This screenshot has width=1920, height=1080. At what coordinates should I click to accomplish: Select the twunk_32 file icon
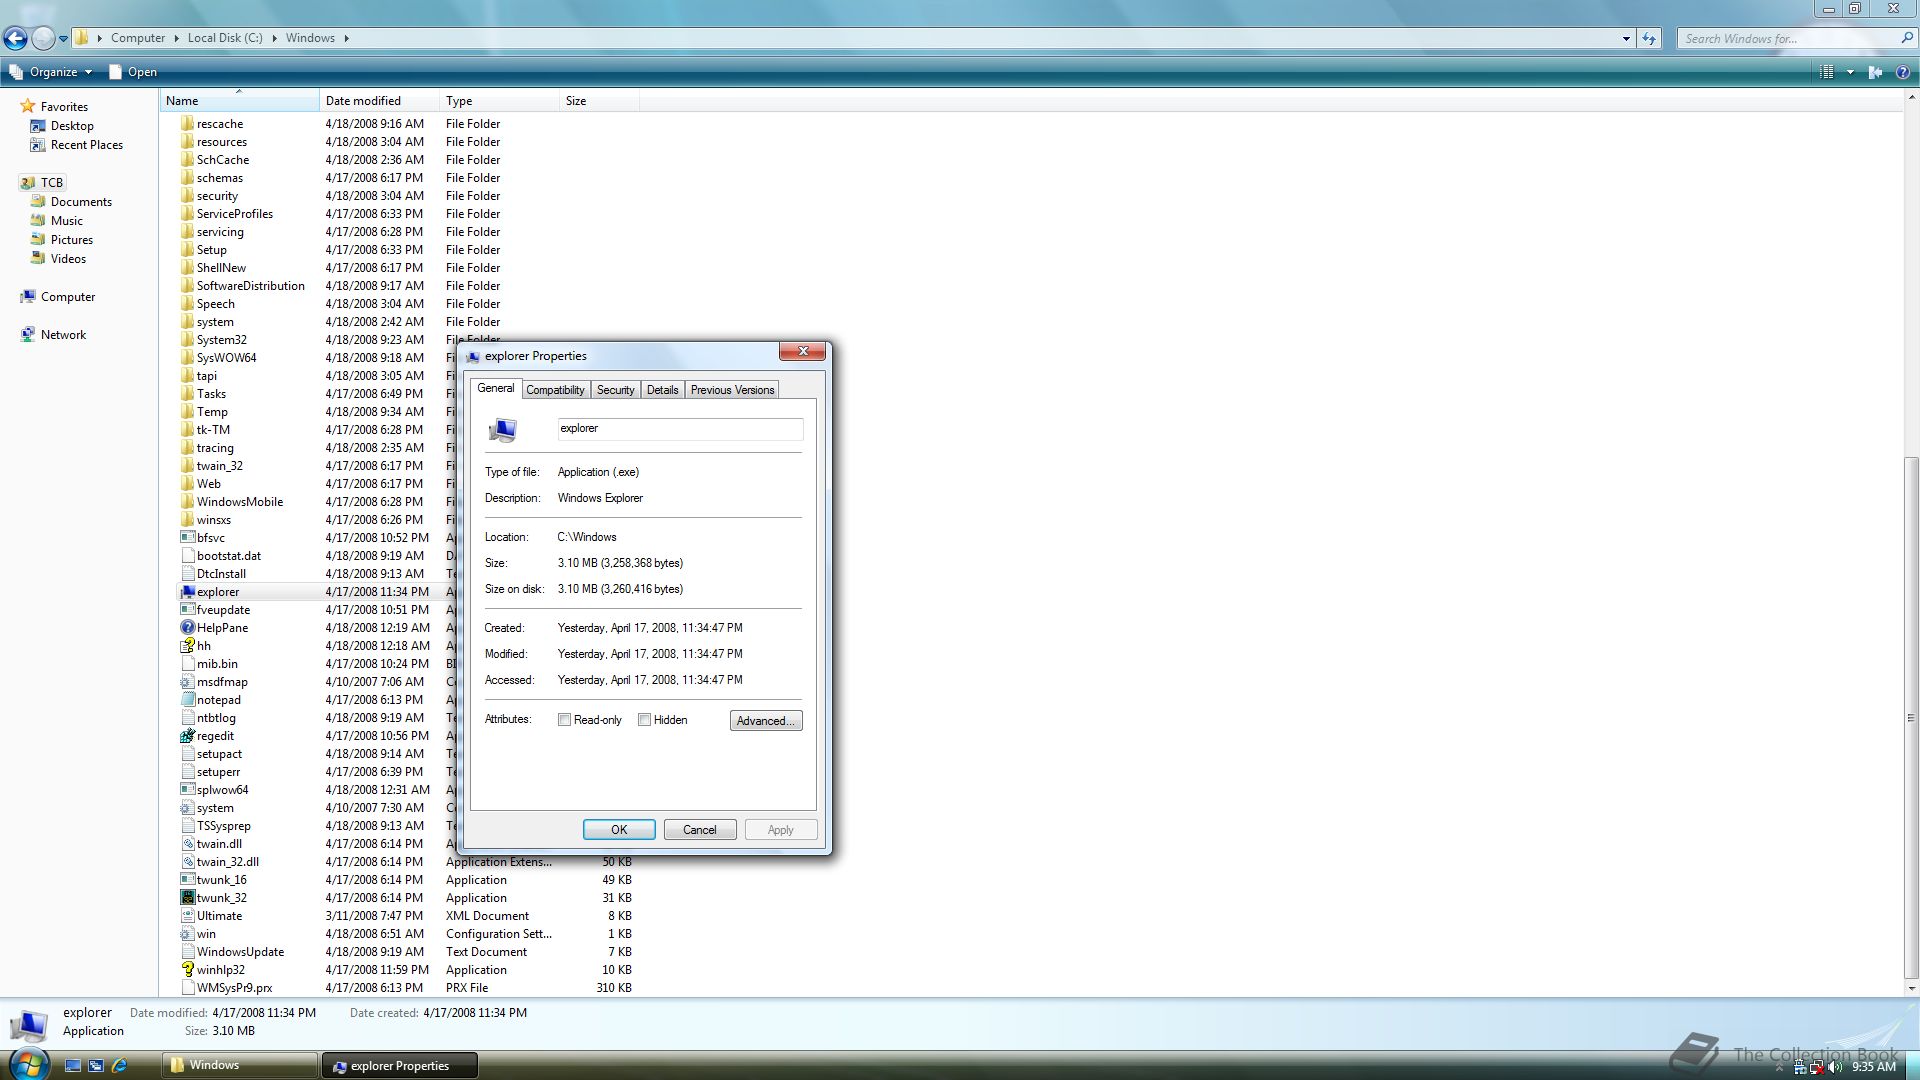pos(187,898)
